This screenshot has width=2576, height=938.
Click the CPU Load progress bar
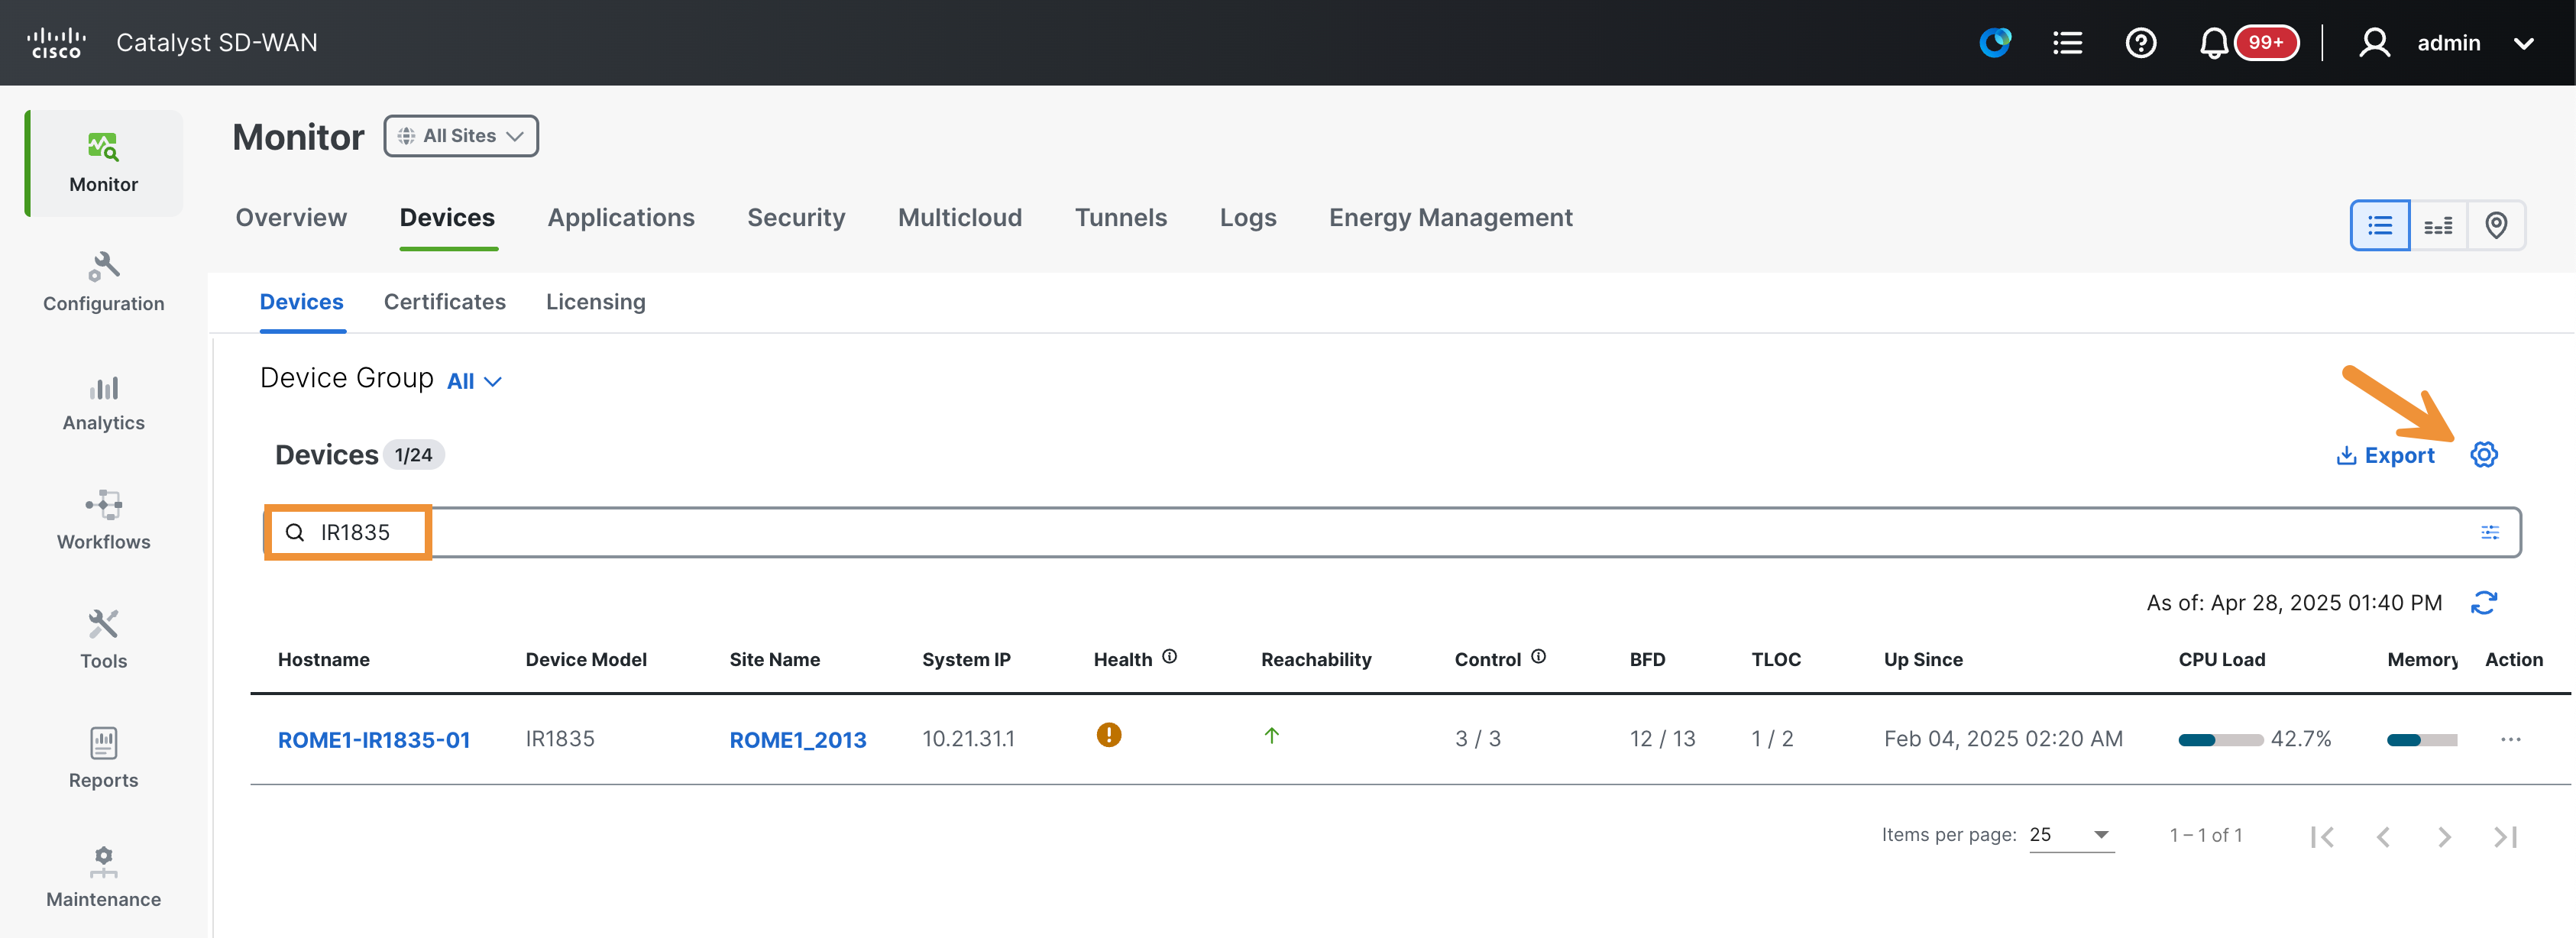click(2220, 740)
